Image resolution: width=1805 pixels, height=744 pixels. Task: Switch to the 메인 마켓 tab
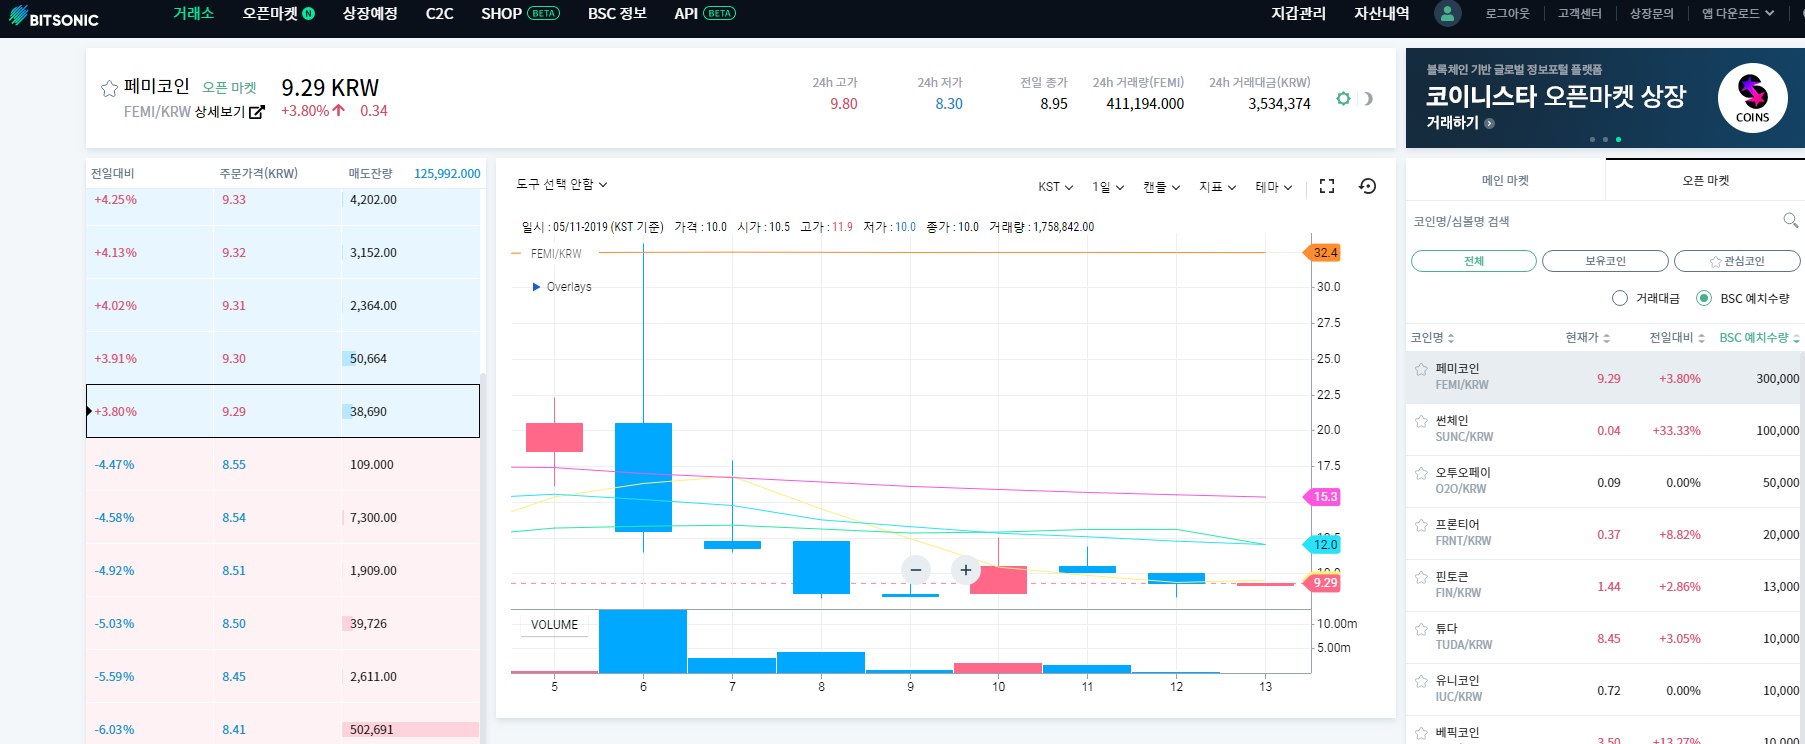1505,180
